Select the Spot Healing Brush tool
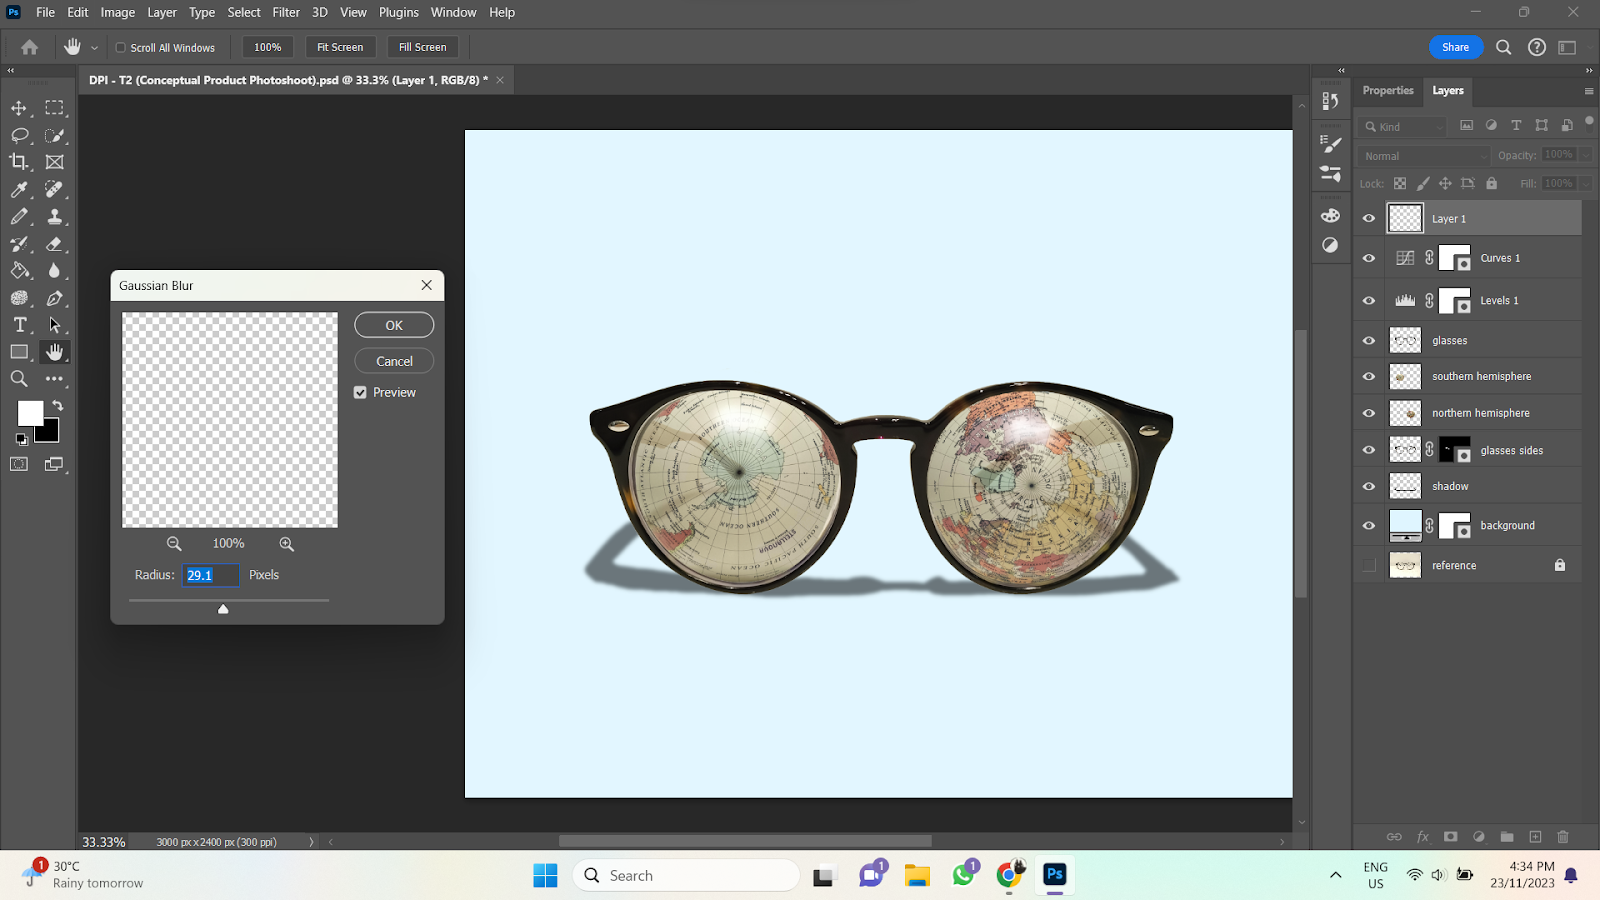 (55, 189)
